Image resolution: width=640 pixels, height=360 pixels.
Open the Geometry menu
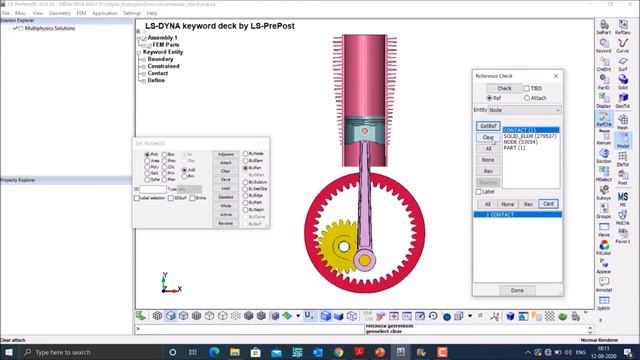pos(60,13)
